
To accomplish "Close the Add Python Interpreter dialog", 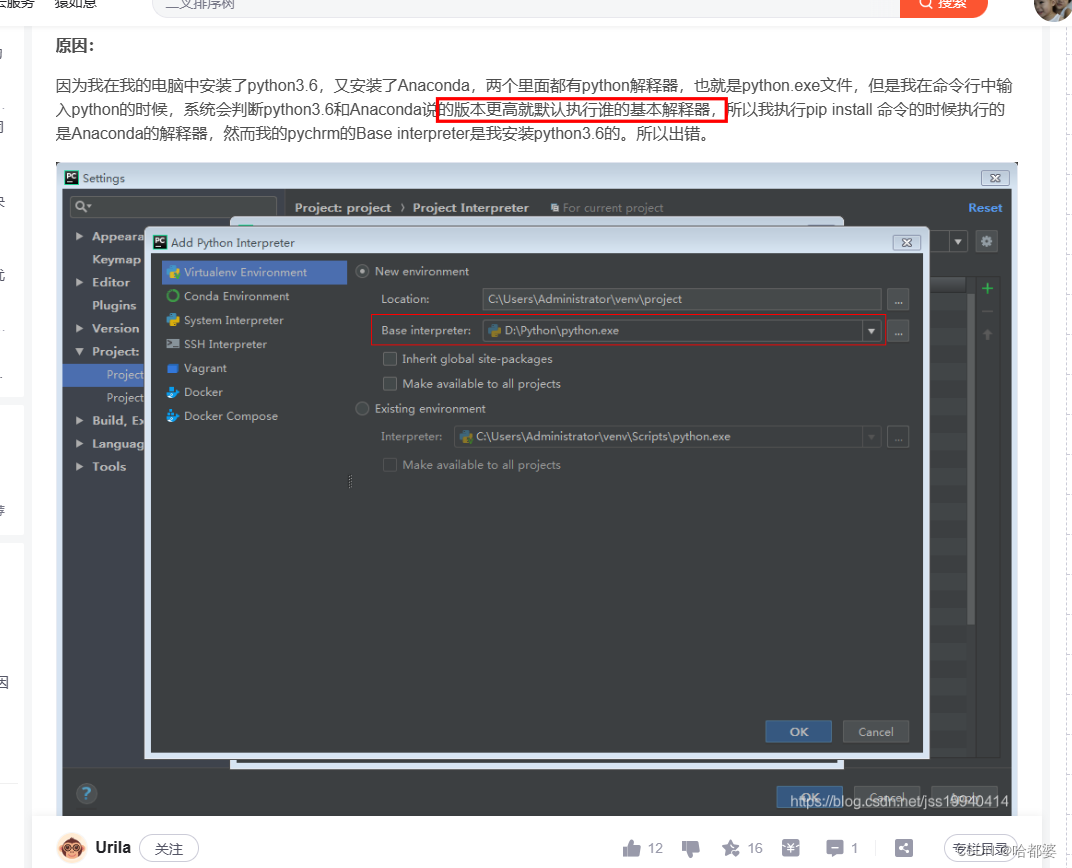I will click(x=907, y=243).
